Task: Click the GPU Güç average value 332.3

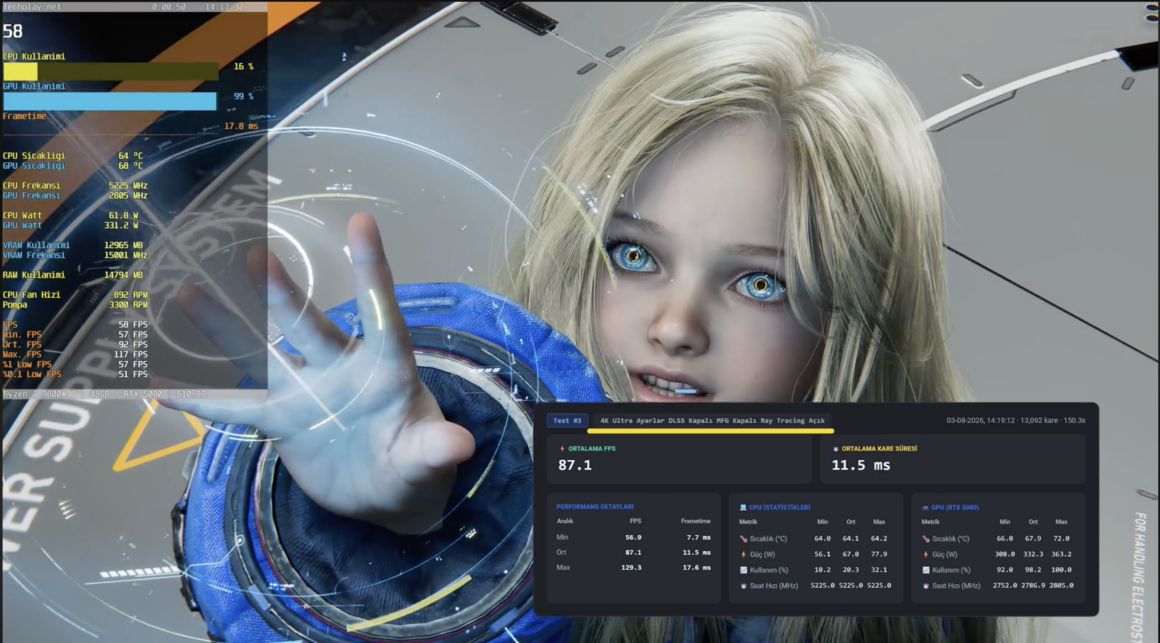Action: pos(1033,554)
